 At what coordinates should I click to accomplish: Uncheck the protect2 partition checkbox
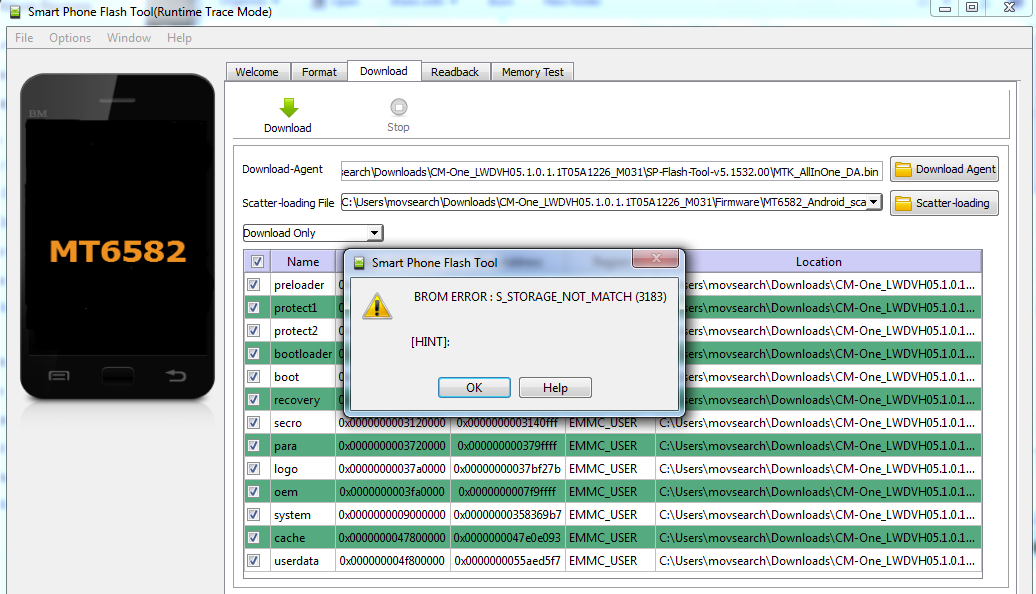click(x=253, y=330)
